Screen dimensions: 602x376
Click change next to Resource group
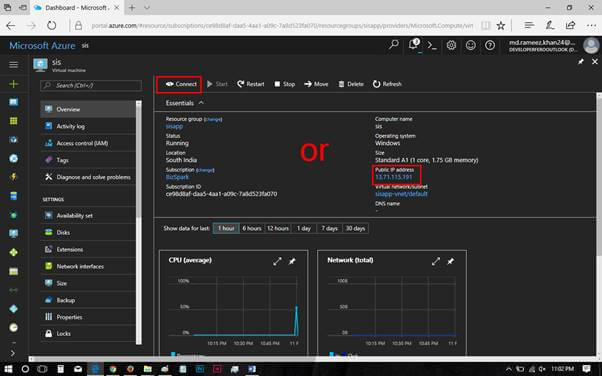tap(213, 119)
